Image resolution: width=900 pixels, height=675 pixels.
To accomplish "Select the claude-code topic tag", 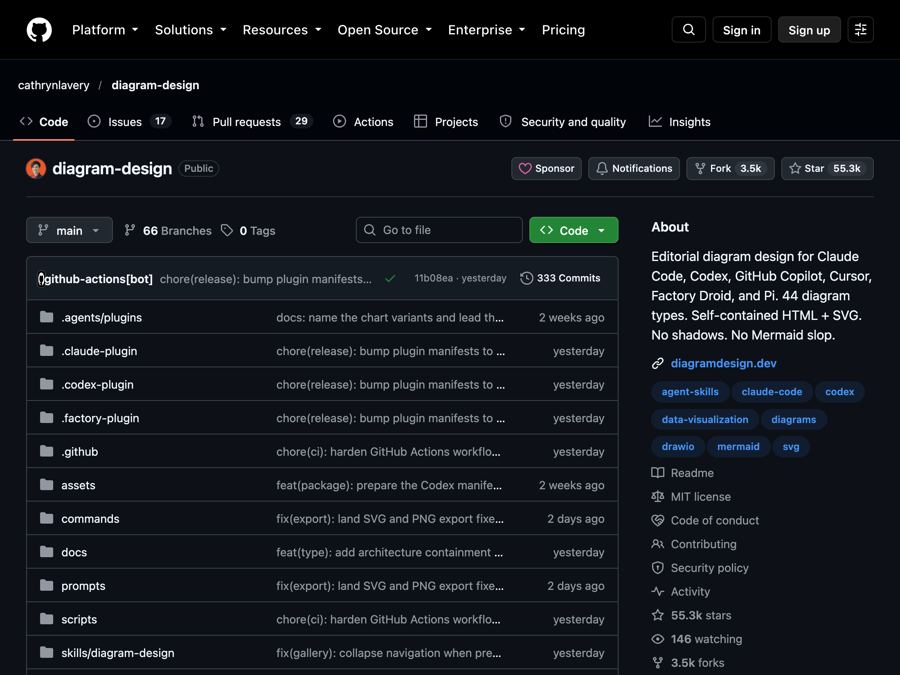I will 772,391.
